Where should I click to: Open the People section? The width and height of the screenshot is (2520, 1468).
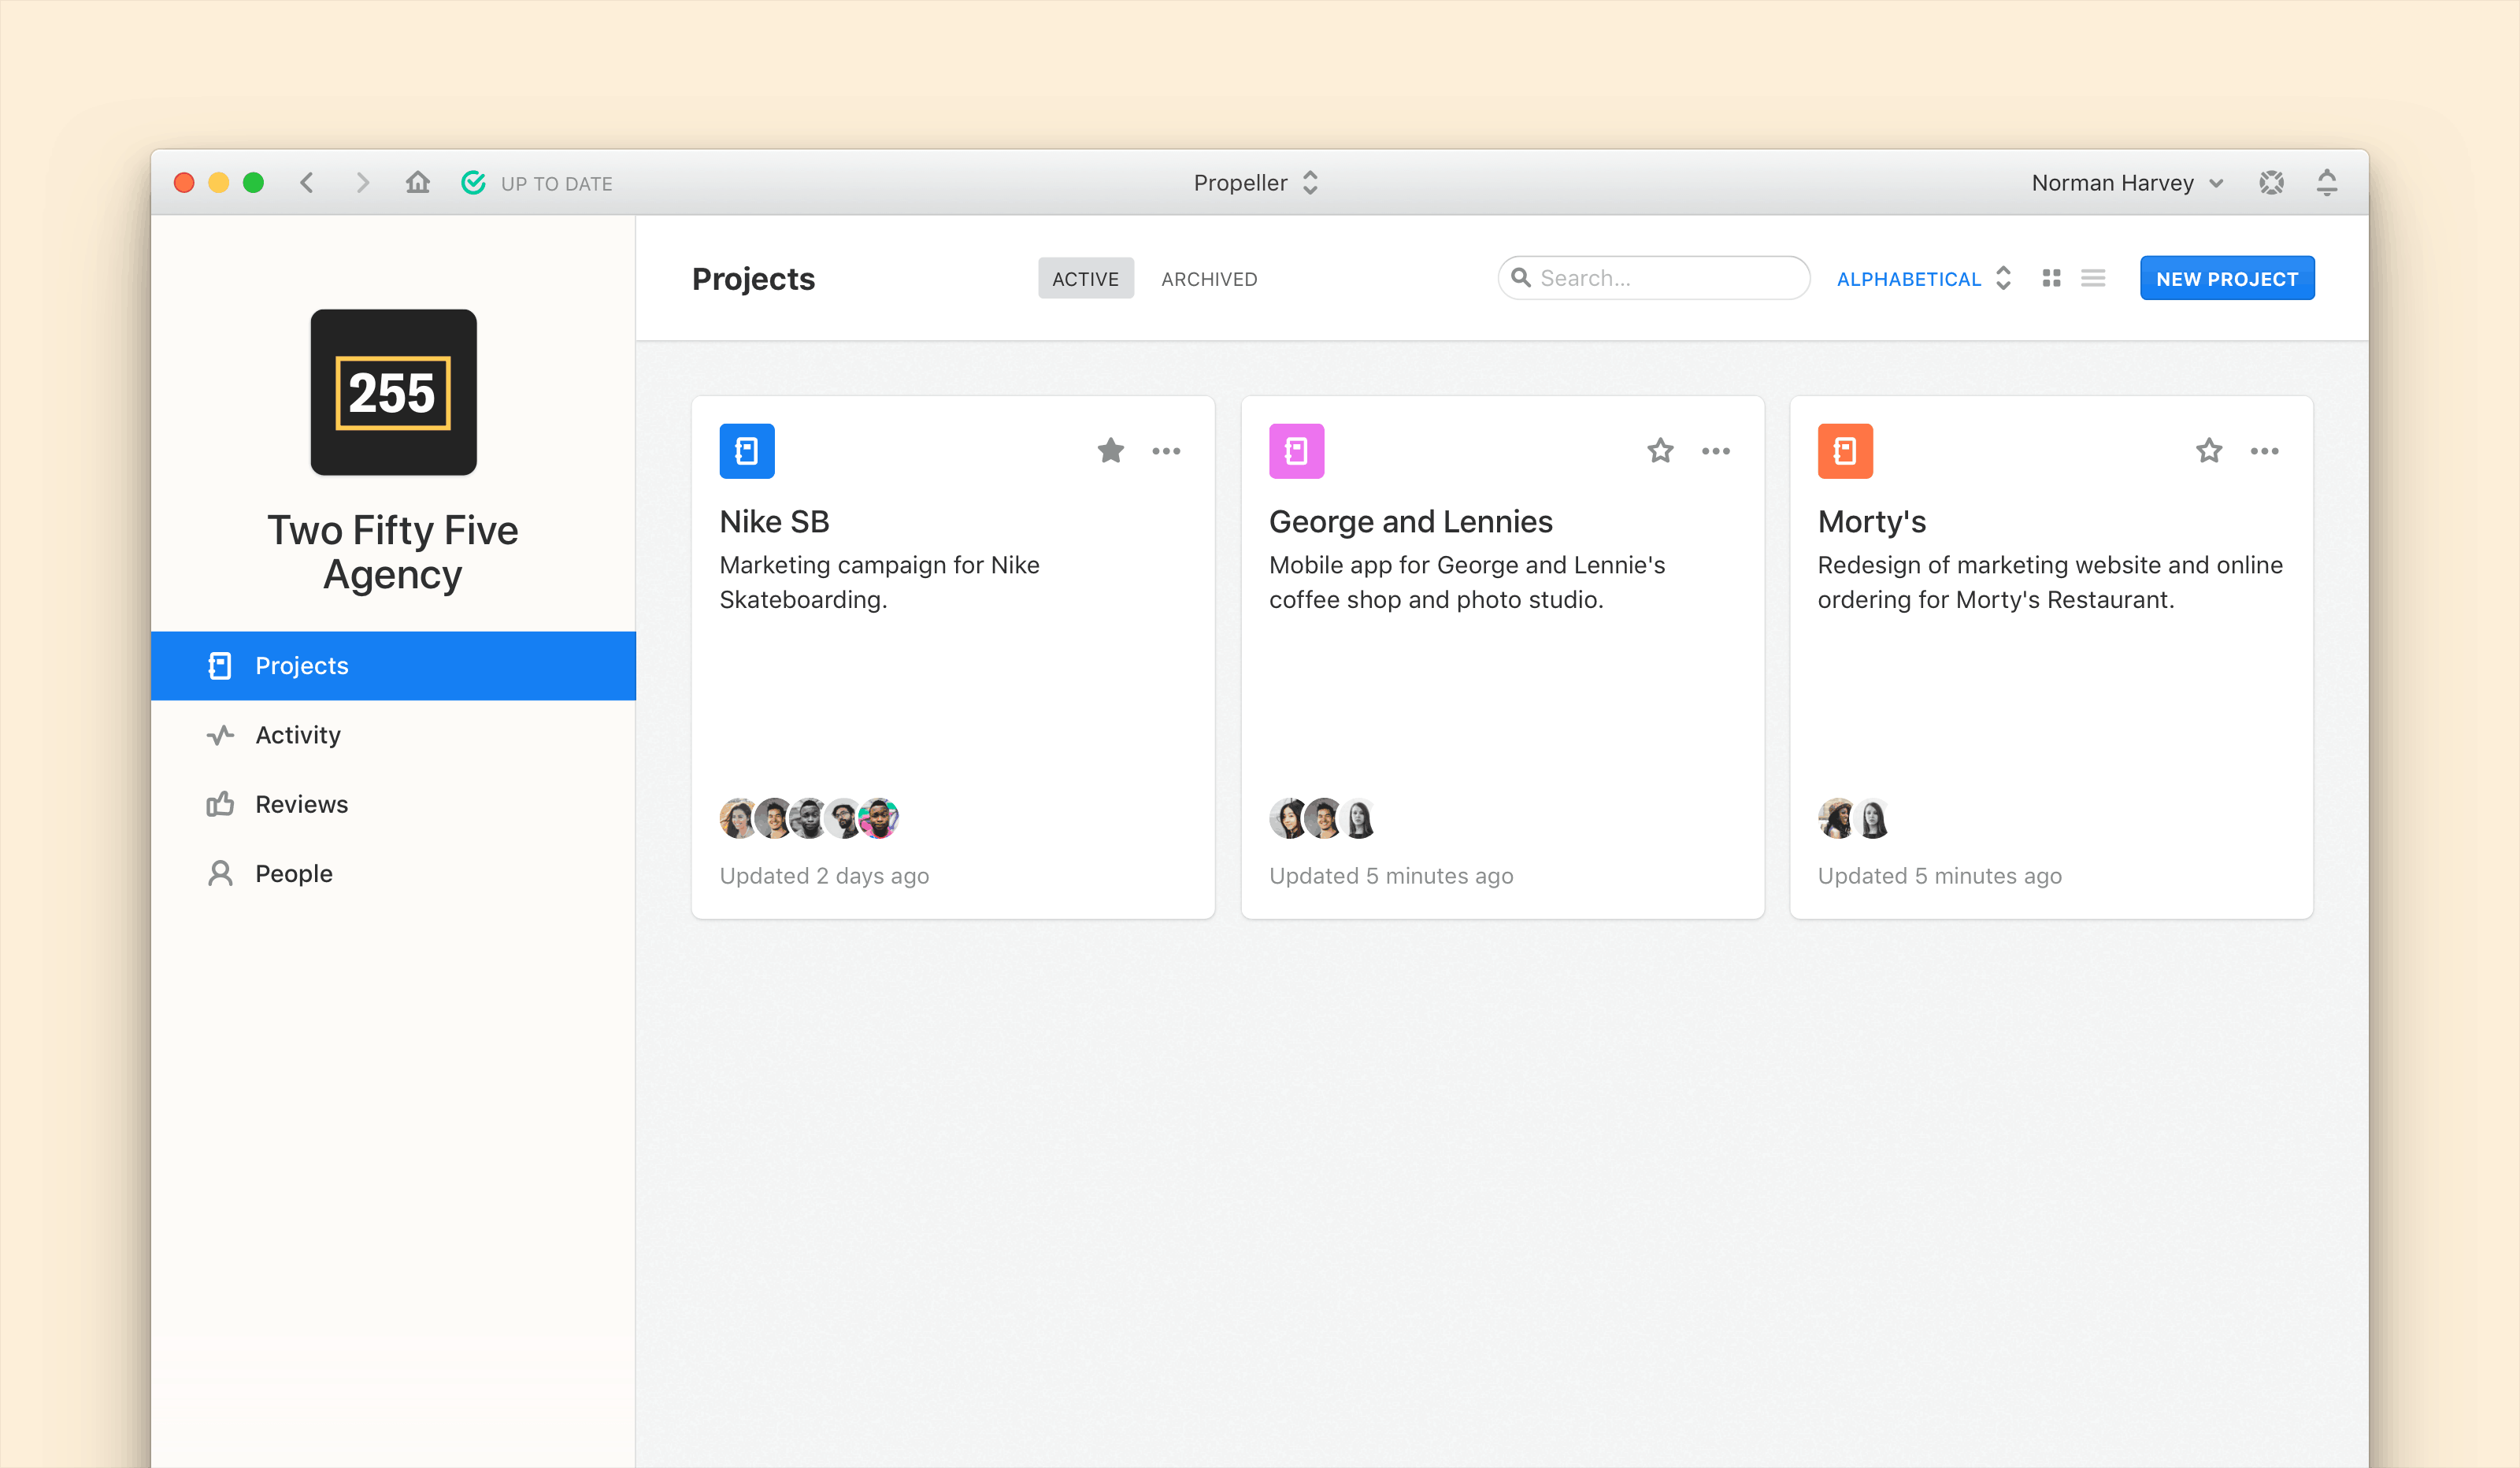393,873
